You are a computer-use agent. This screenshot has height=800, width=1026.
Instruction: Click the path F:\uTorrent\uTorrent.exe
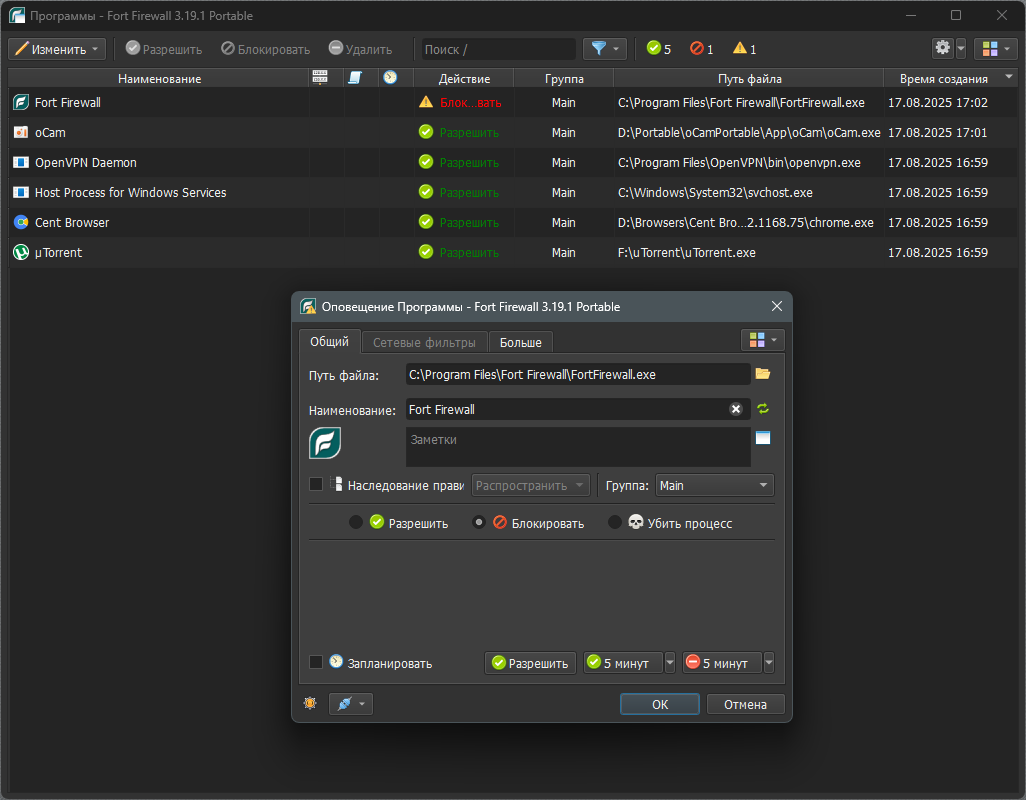(x=686, y=252)
